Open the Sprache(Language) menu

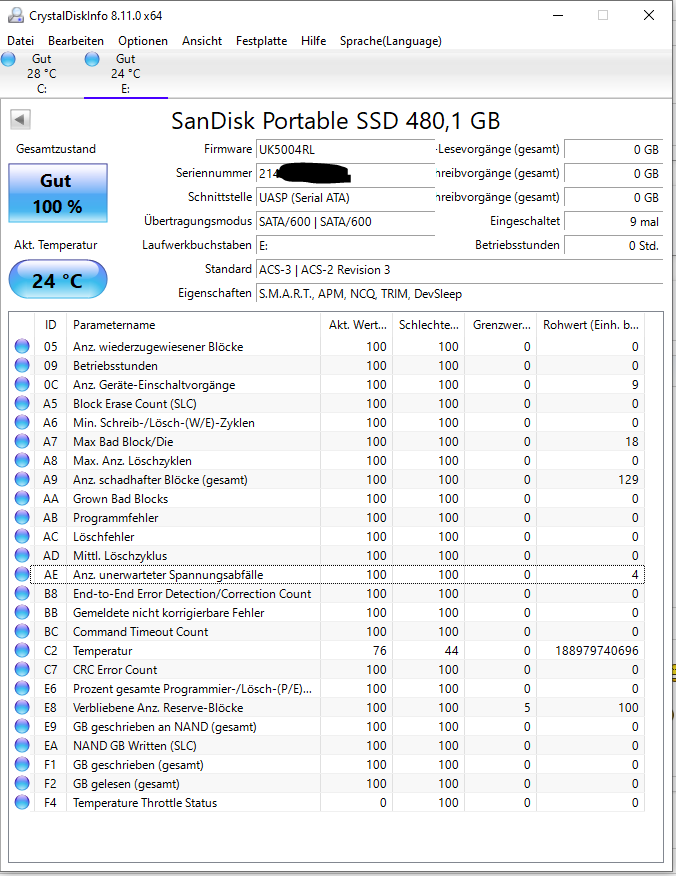pyautogui.click(x=391, y=41)
